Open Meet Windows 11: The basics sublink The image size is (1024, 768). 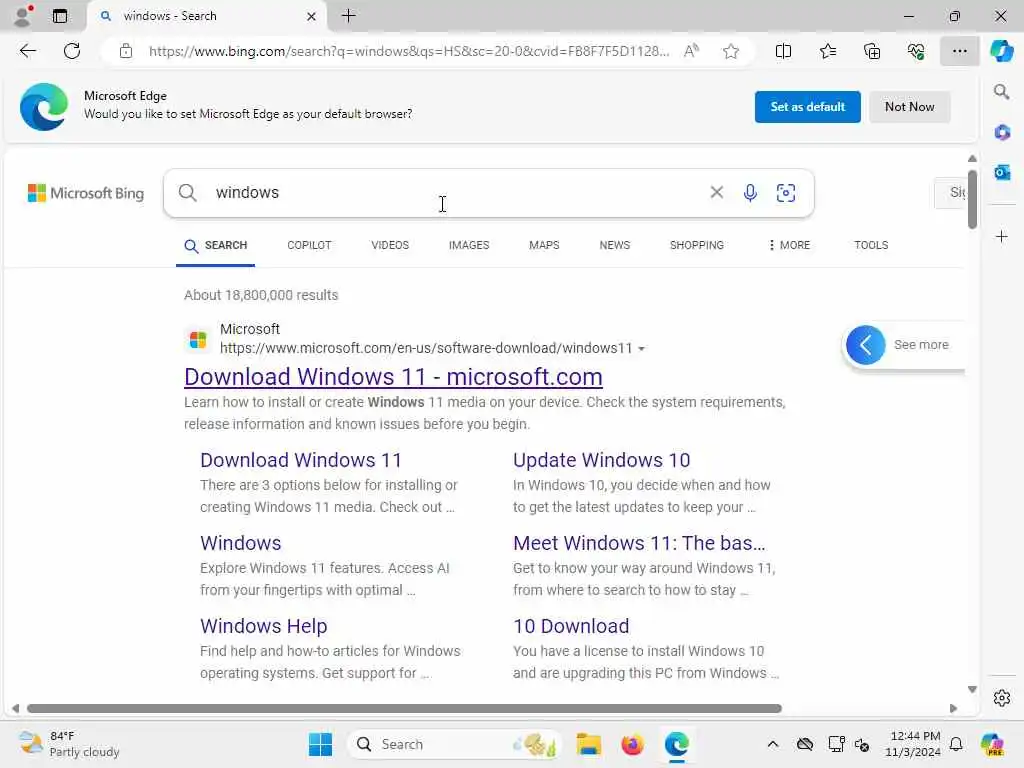point(639,543)
